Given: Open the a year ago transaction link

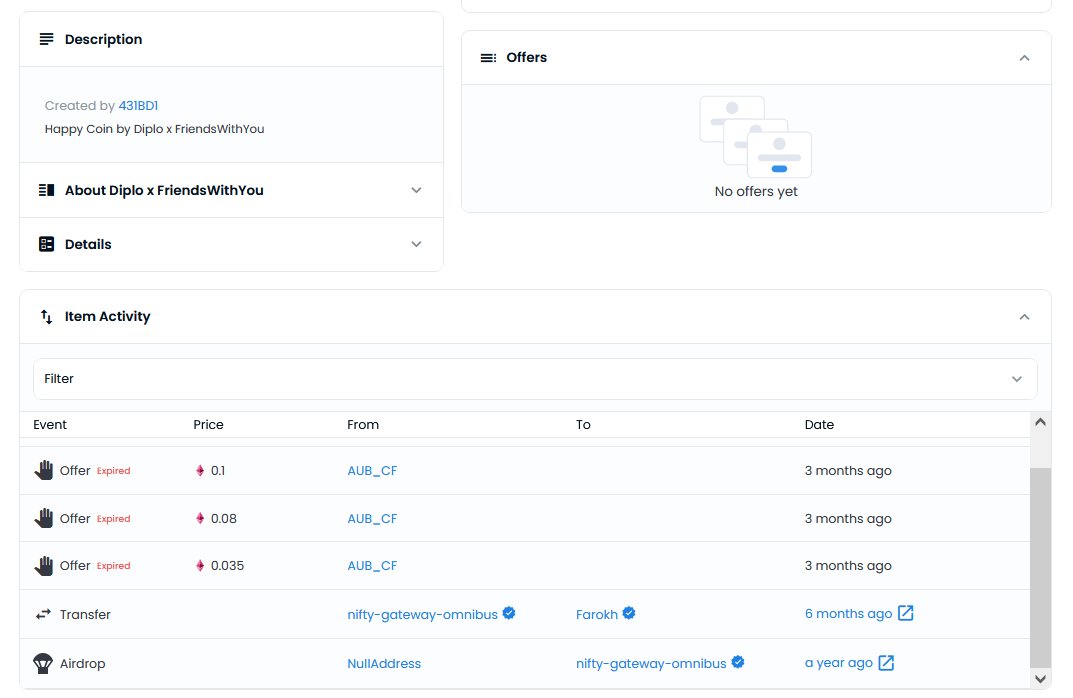Looking at the screenshot, I should [839, 662].
